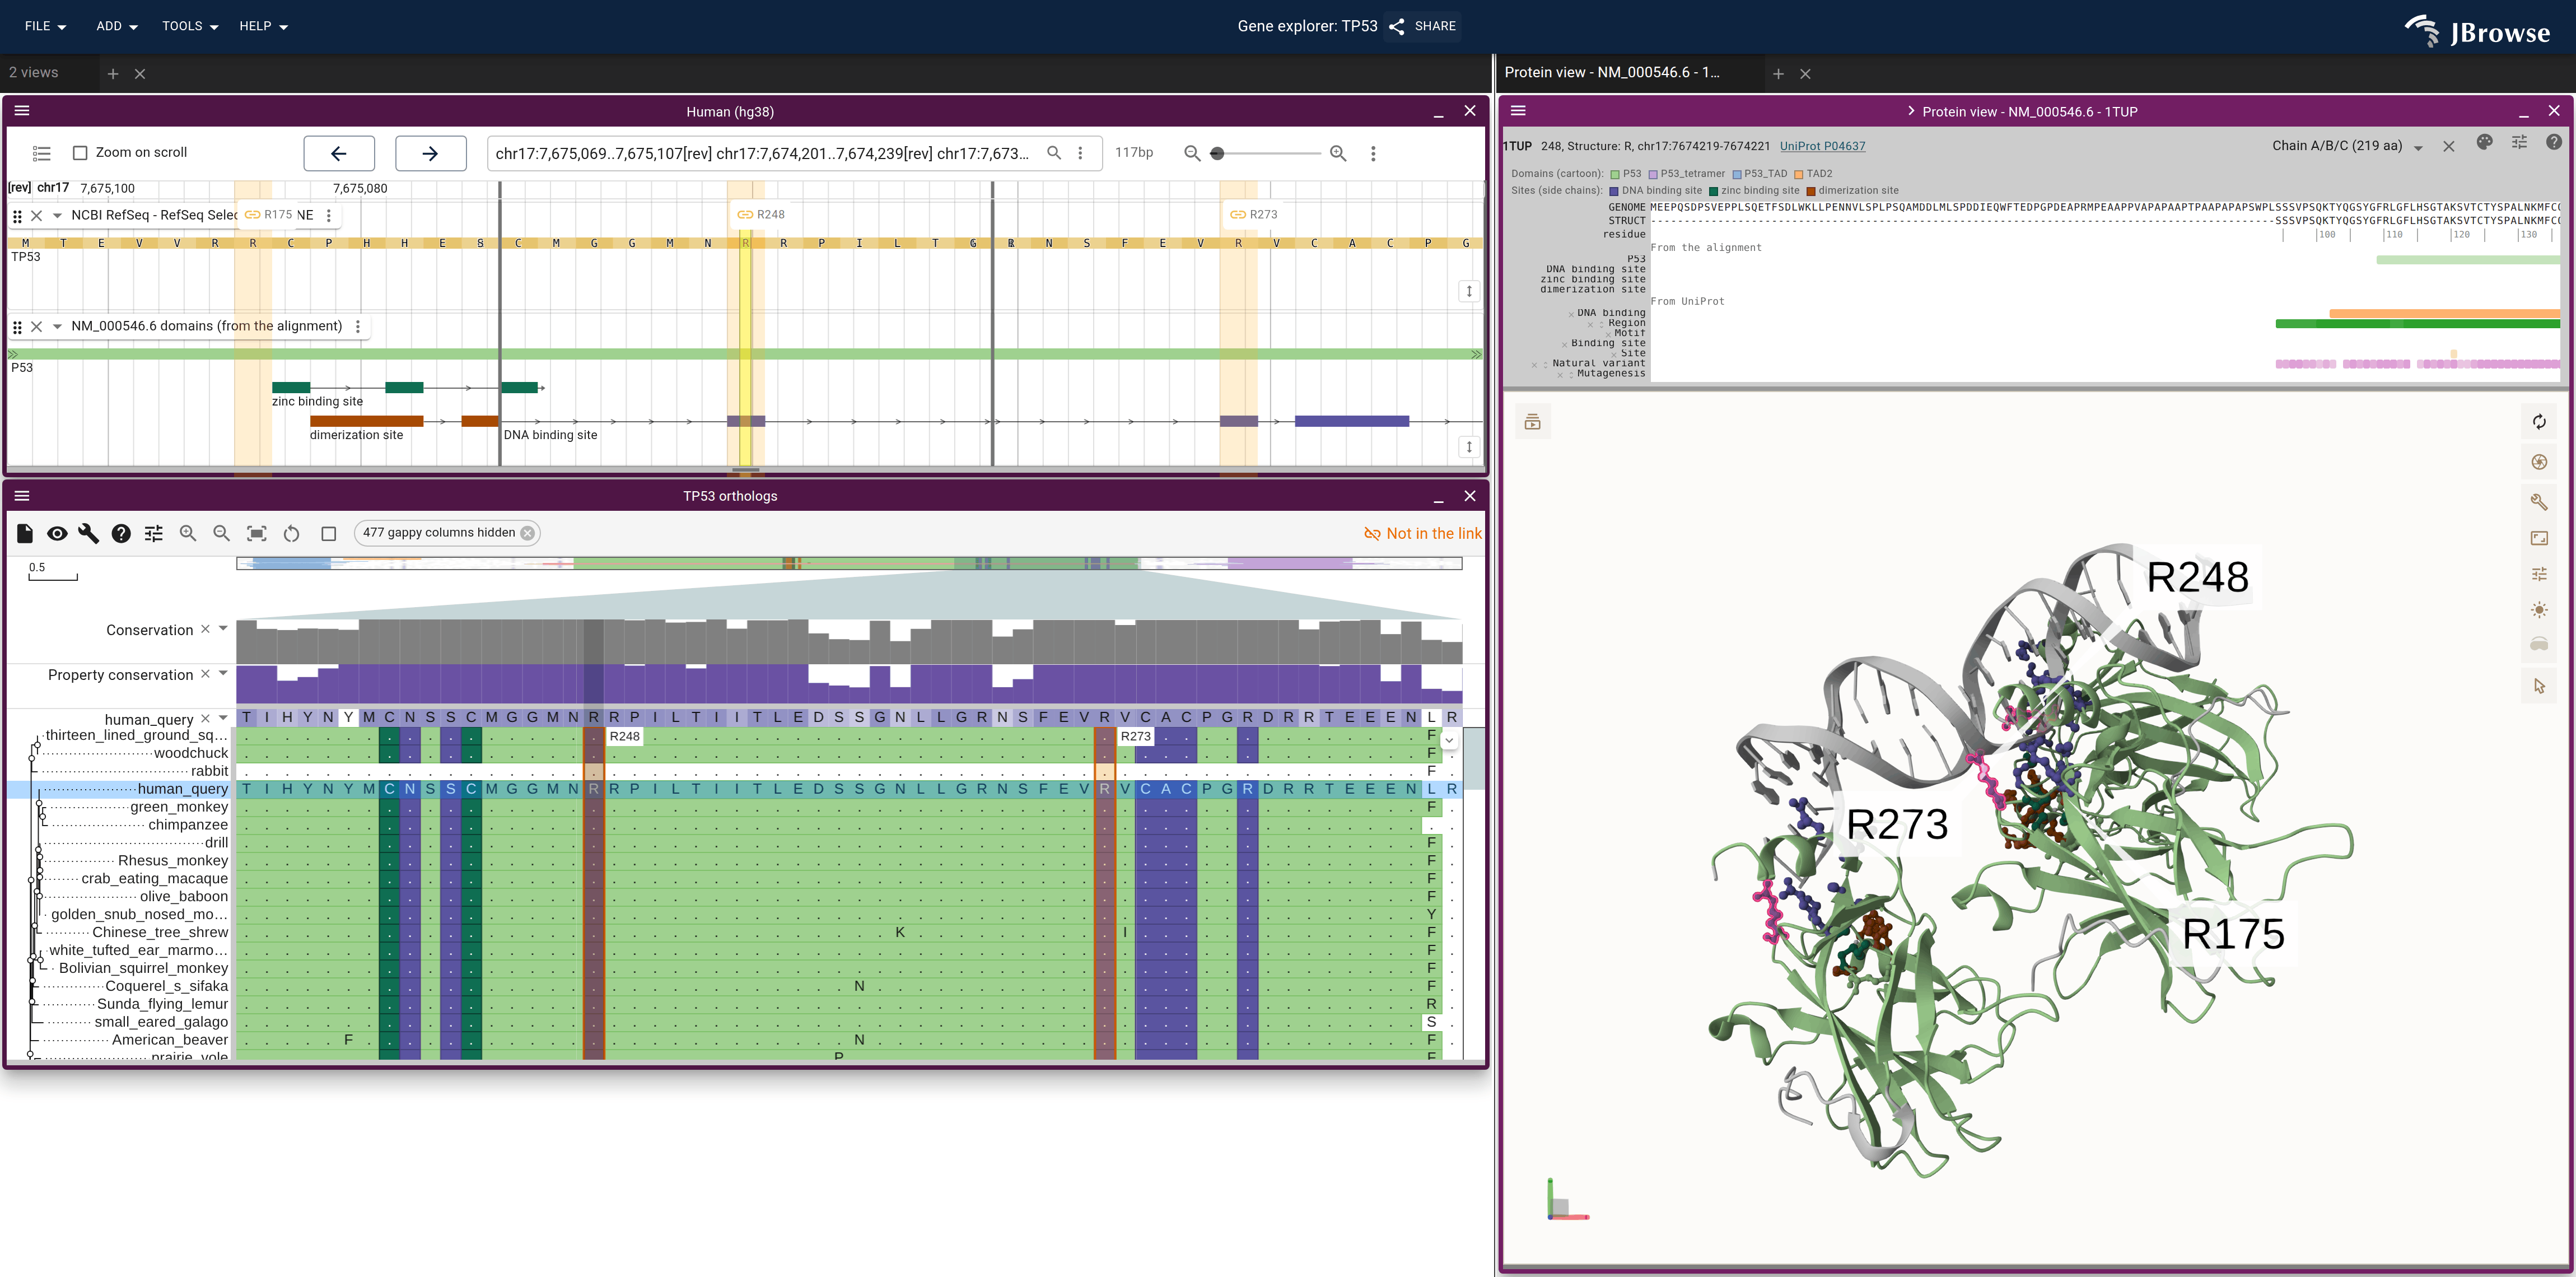Remove the Conservation track
This screenshot has width=2576, height=1277.
pos(205,629)
